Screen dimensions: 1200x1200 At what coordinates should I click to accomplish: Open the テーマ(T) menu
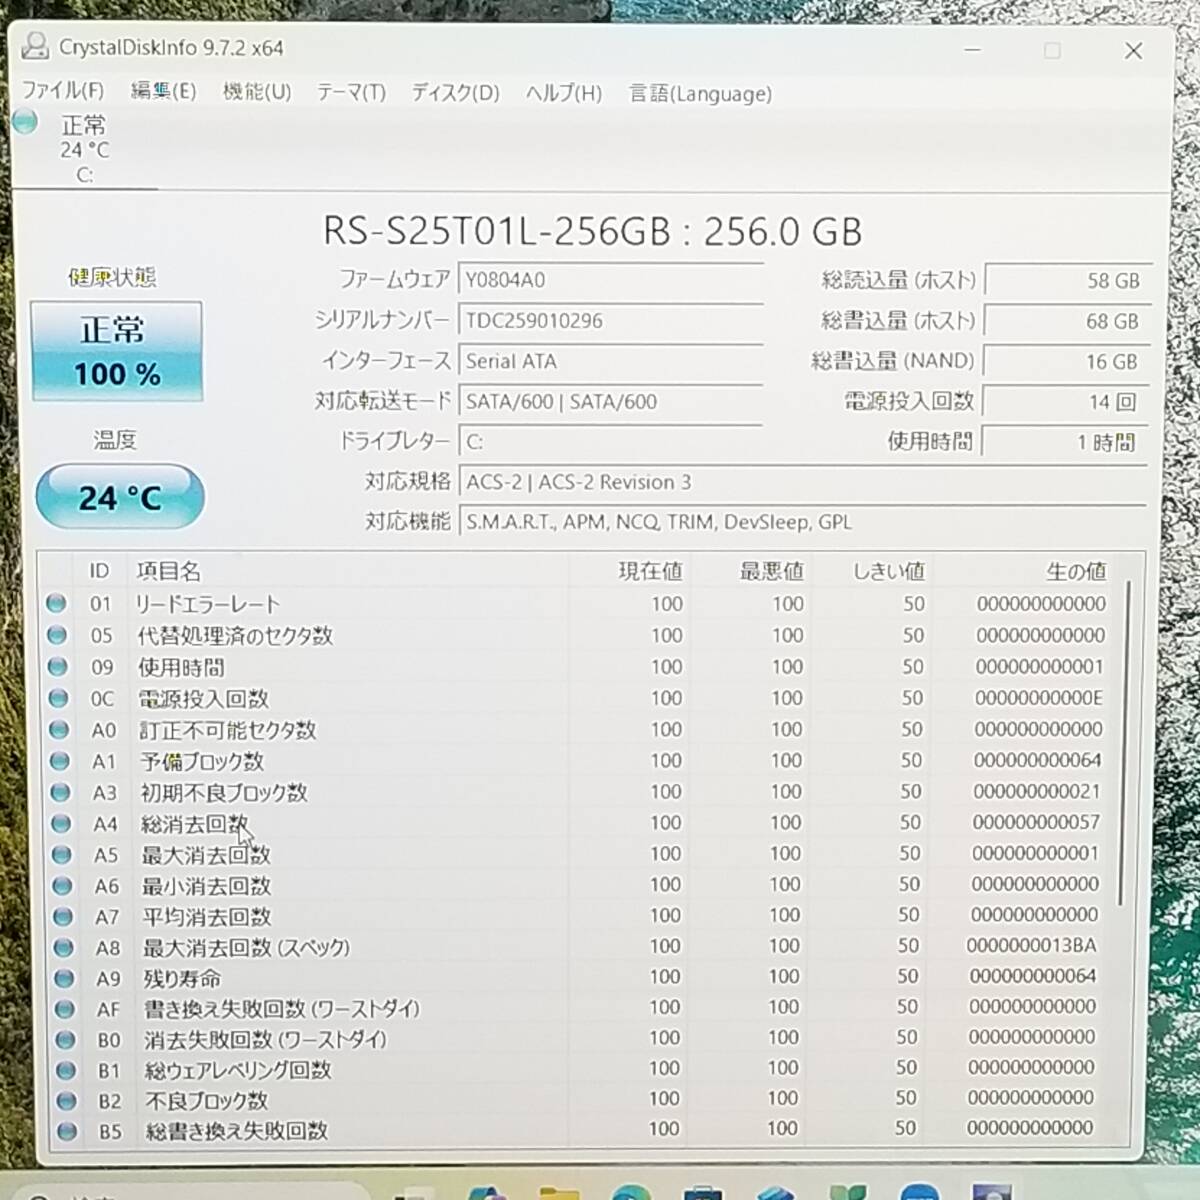[351, 93]
